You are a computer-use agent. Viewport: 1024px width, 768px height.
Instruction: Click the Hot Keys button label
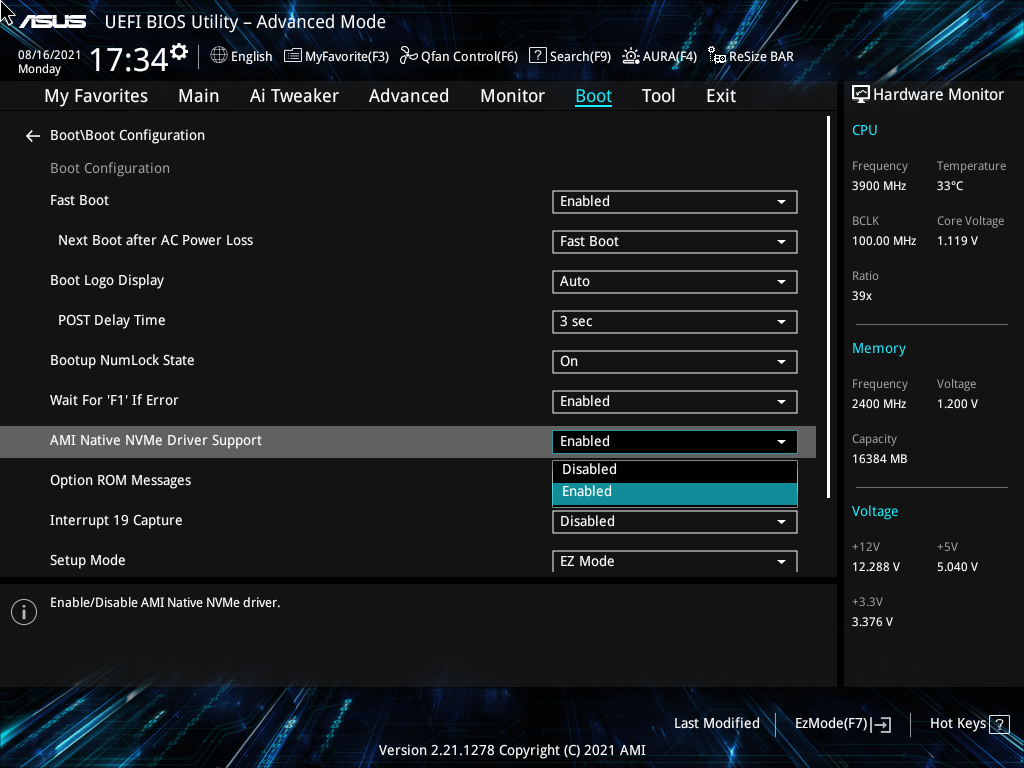click(x=958, y=724)
